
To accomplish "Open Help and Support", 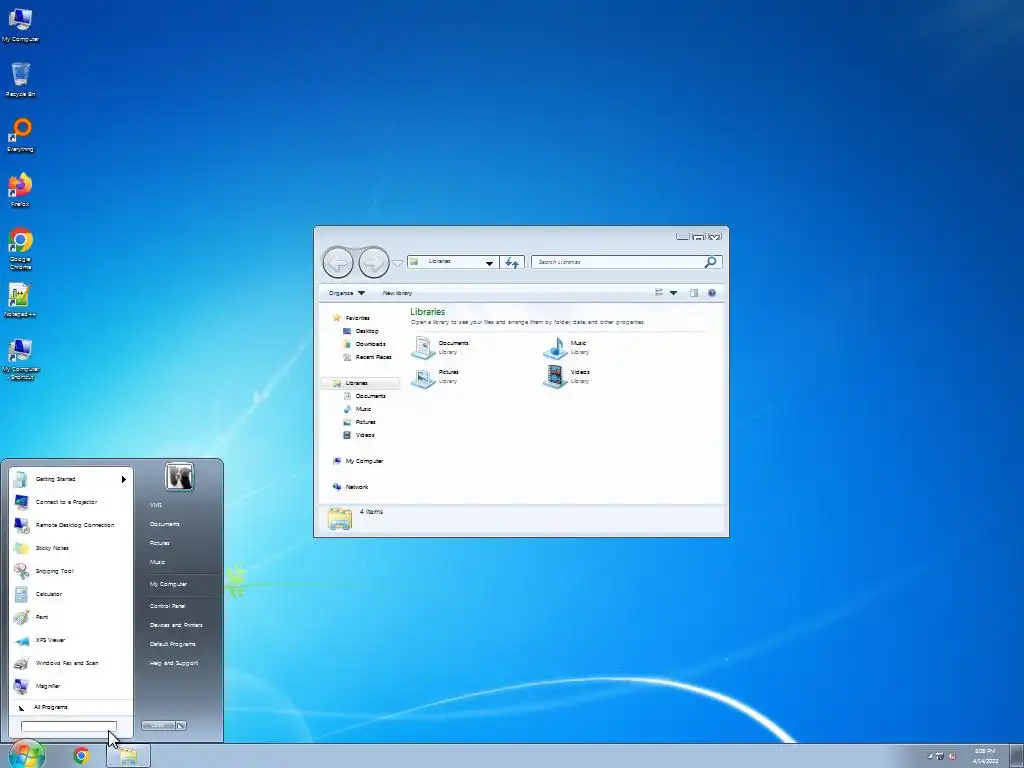I will (x=174, y=664).
